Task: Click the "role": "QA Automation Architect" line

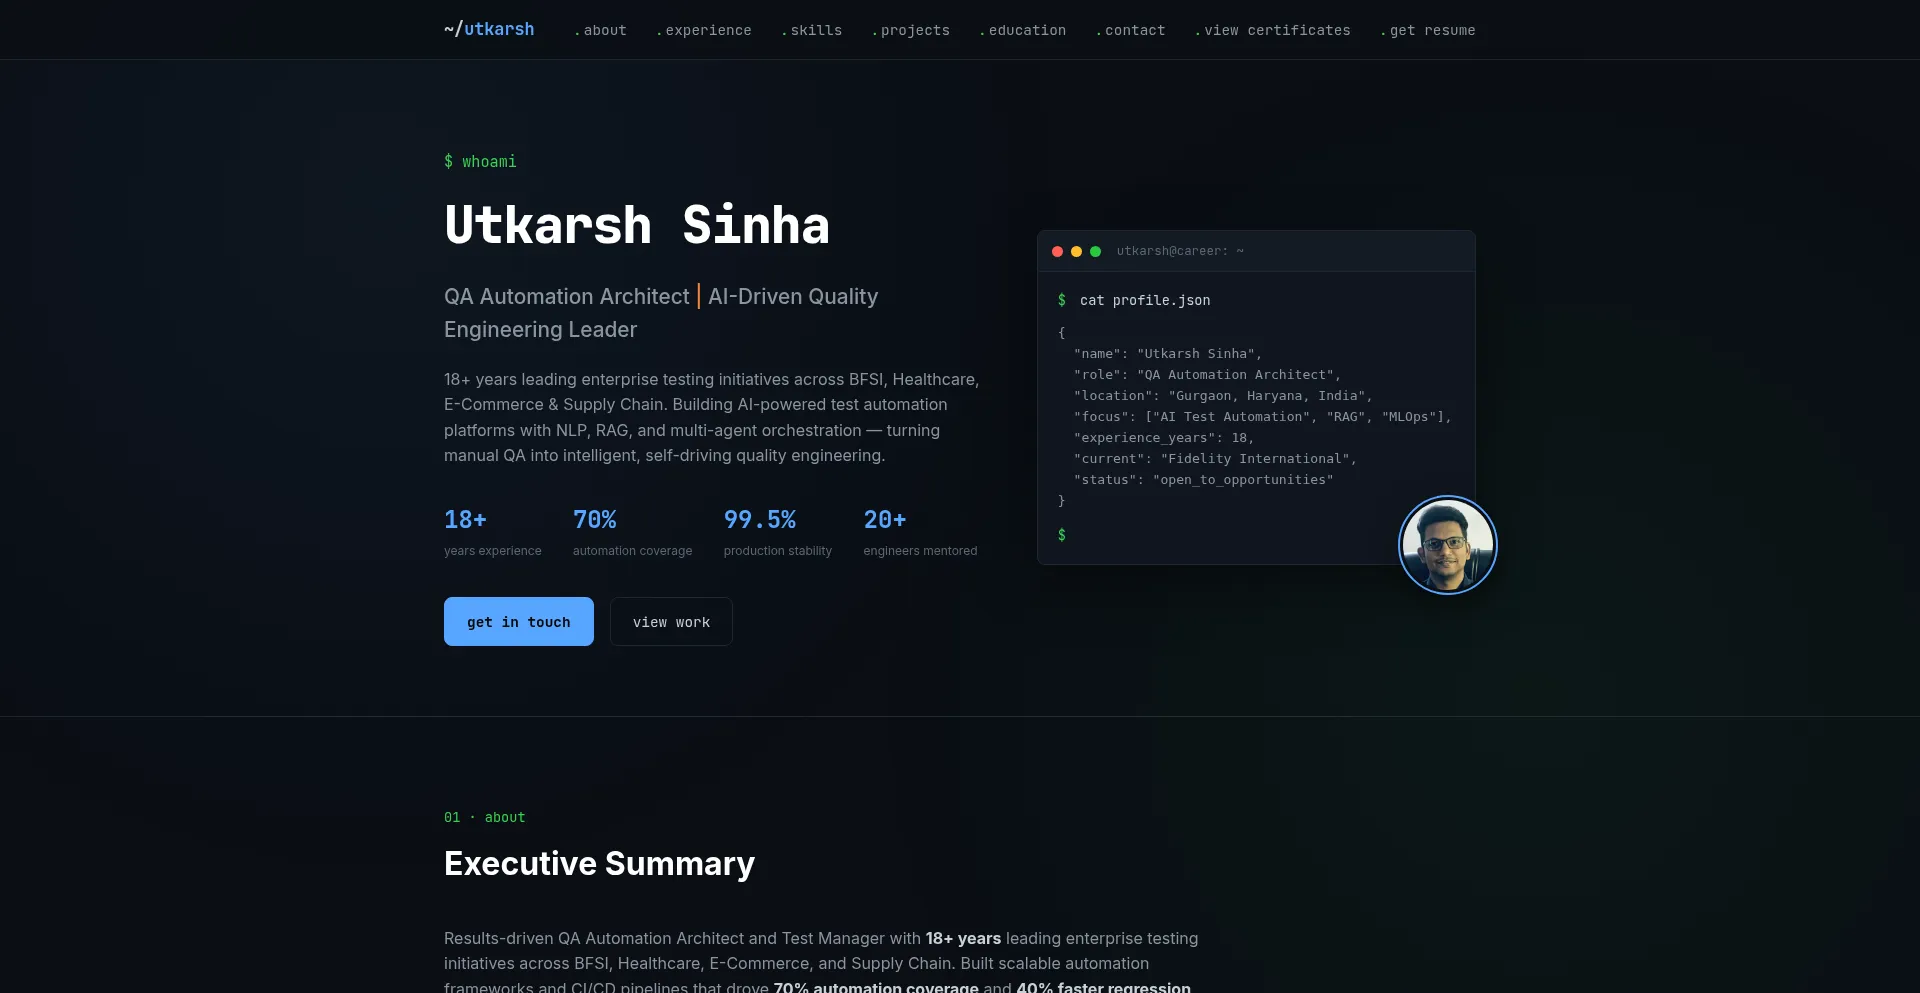Action: [x=1207, y=375]
